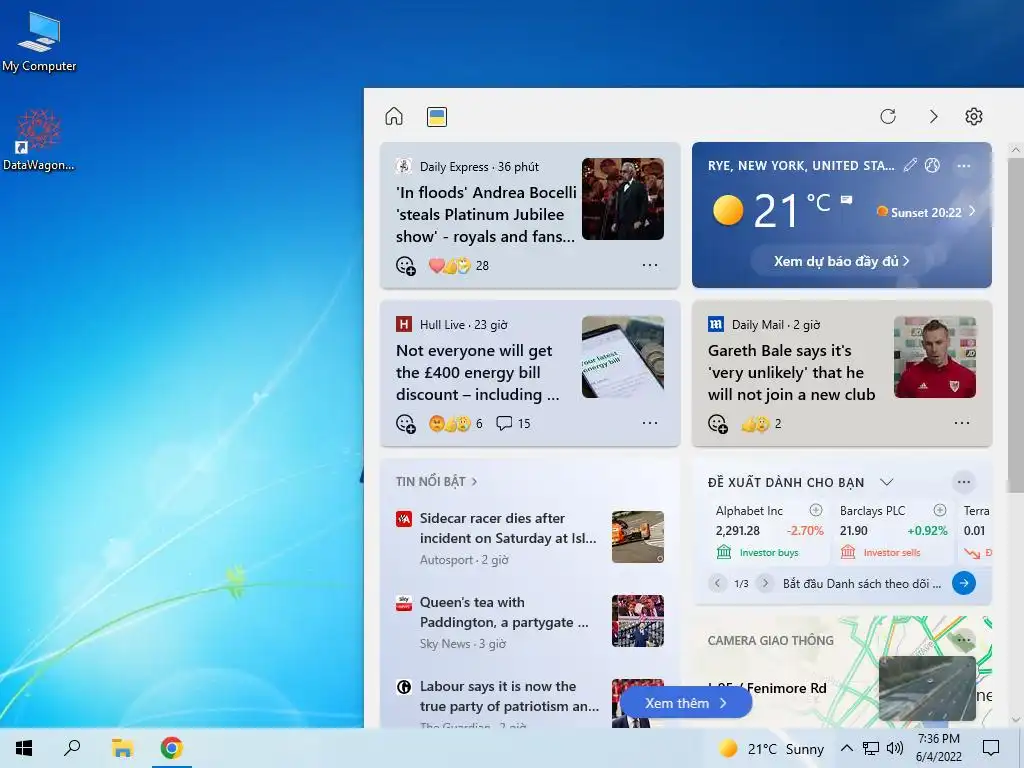This screenshot has width=1024, height=768.
Task: Refresh the news feed
Action: [888, 116]
